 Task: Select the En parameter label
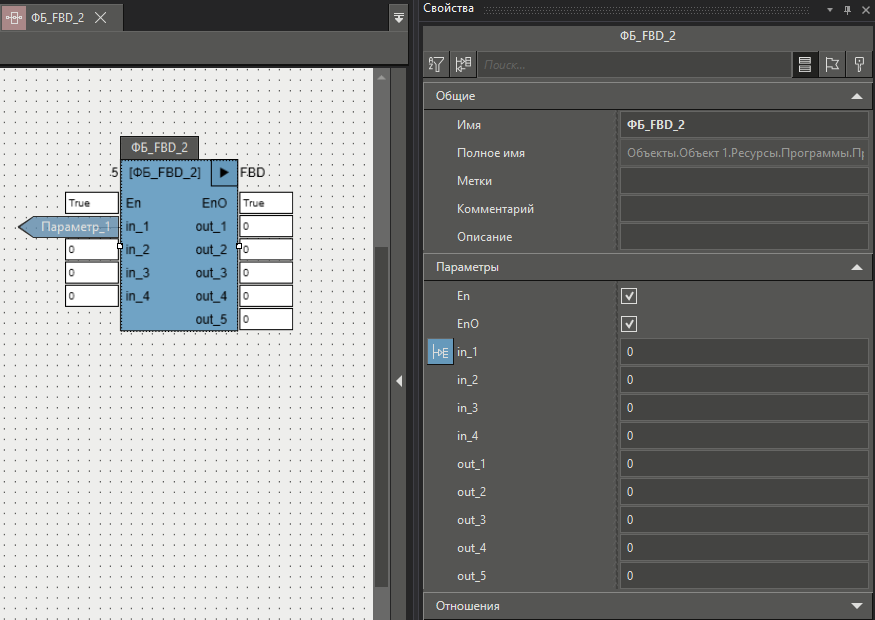[x=463, y=296]
